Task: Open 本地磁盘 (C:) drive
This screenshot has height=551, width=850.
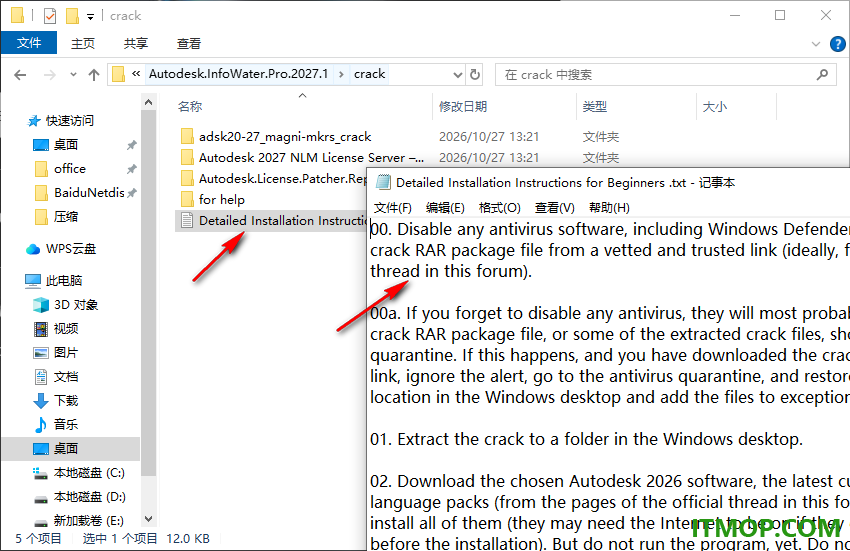Action: (x=89, y=473)
